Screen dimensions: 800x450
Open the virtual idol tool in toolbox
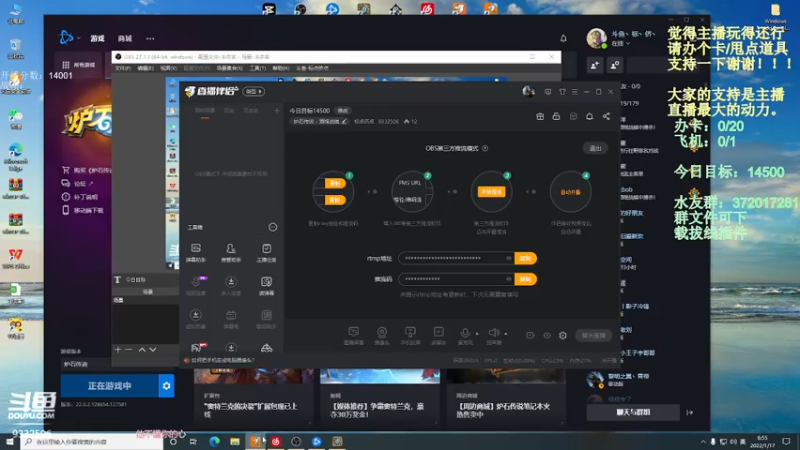[196, 319]
